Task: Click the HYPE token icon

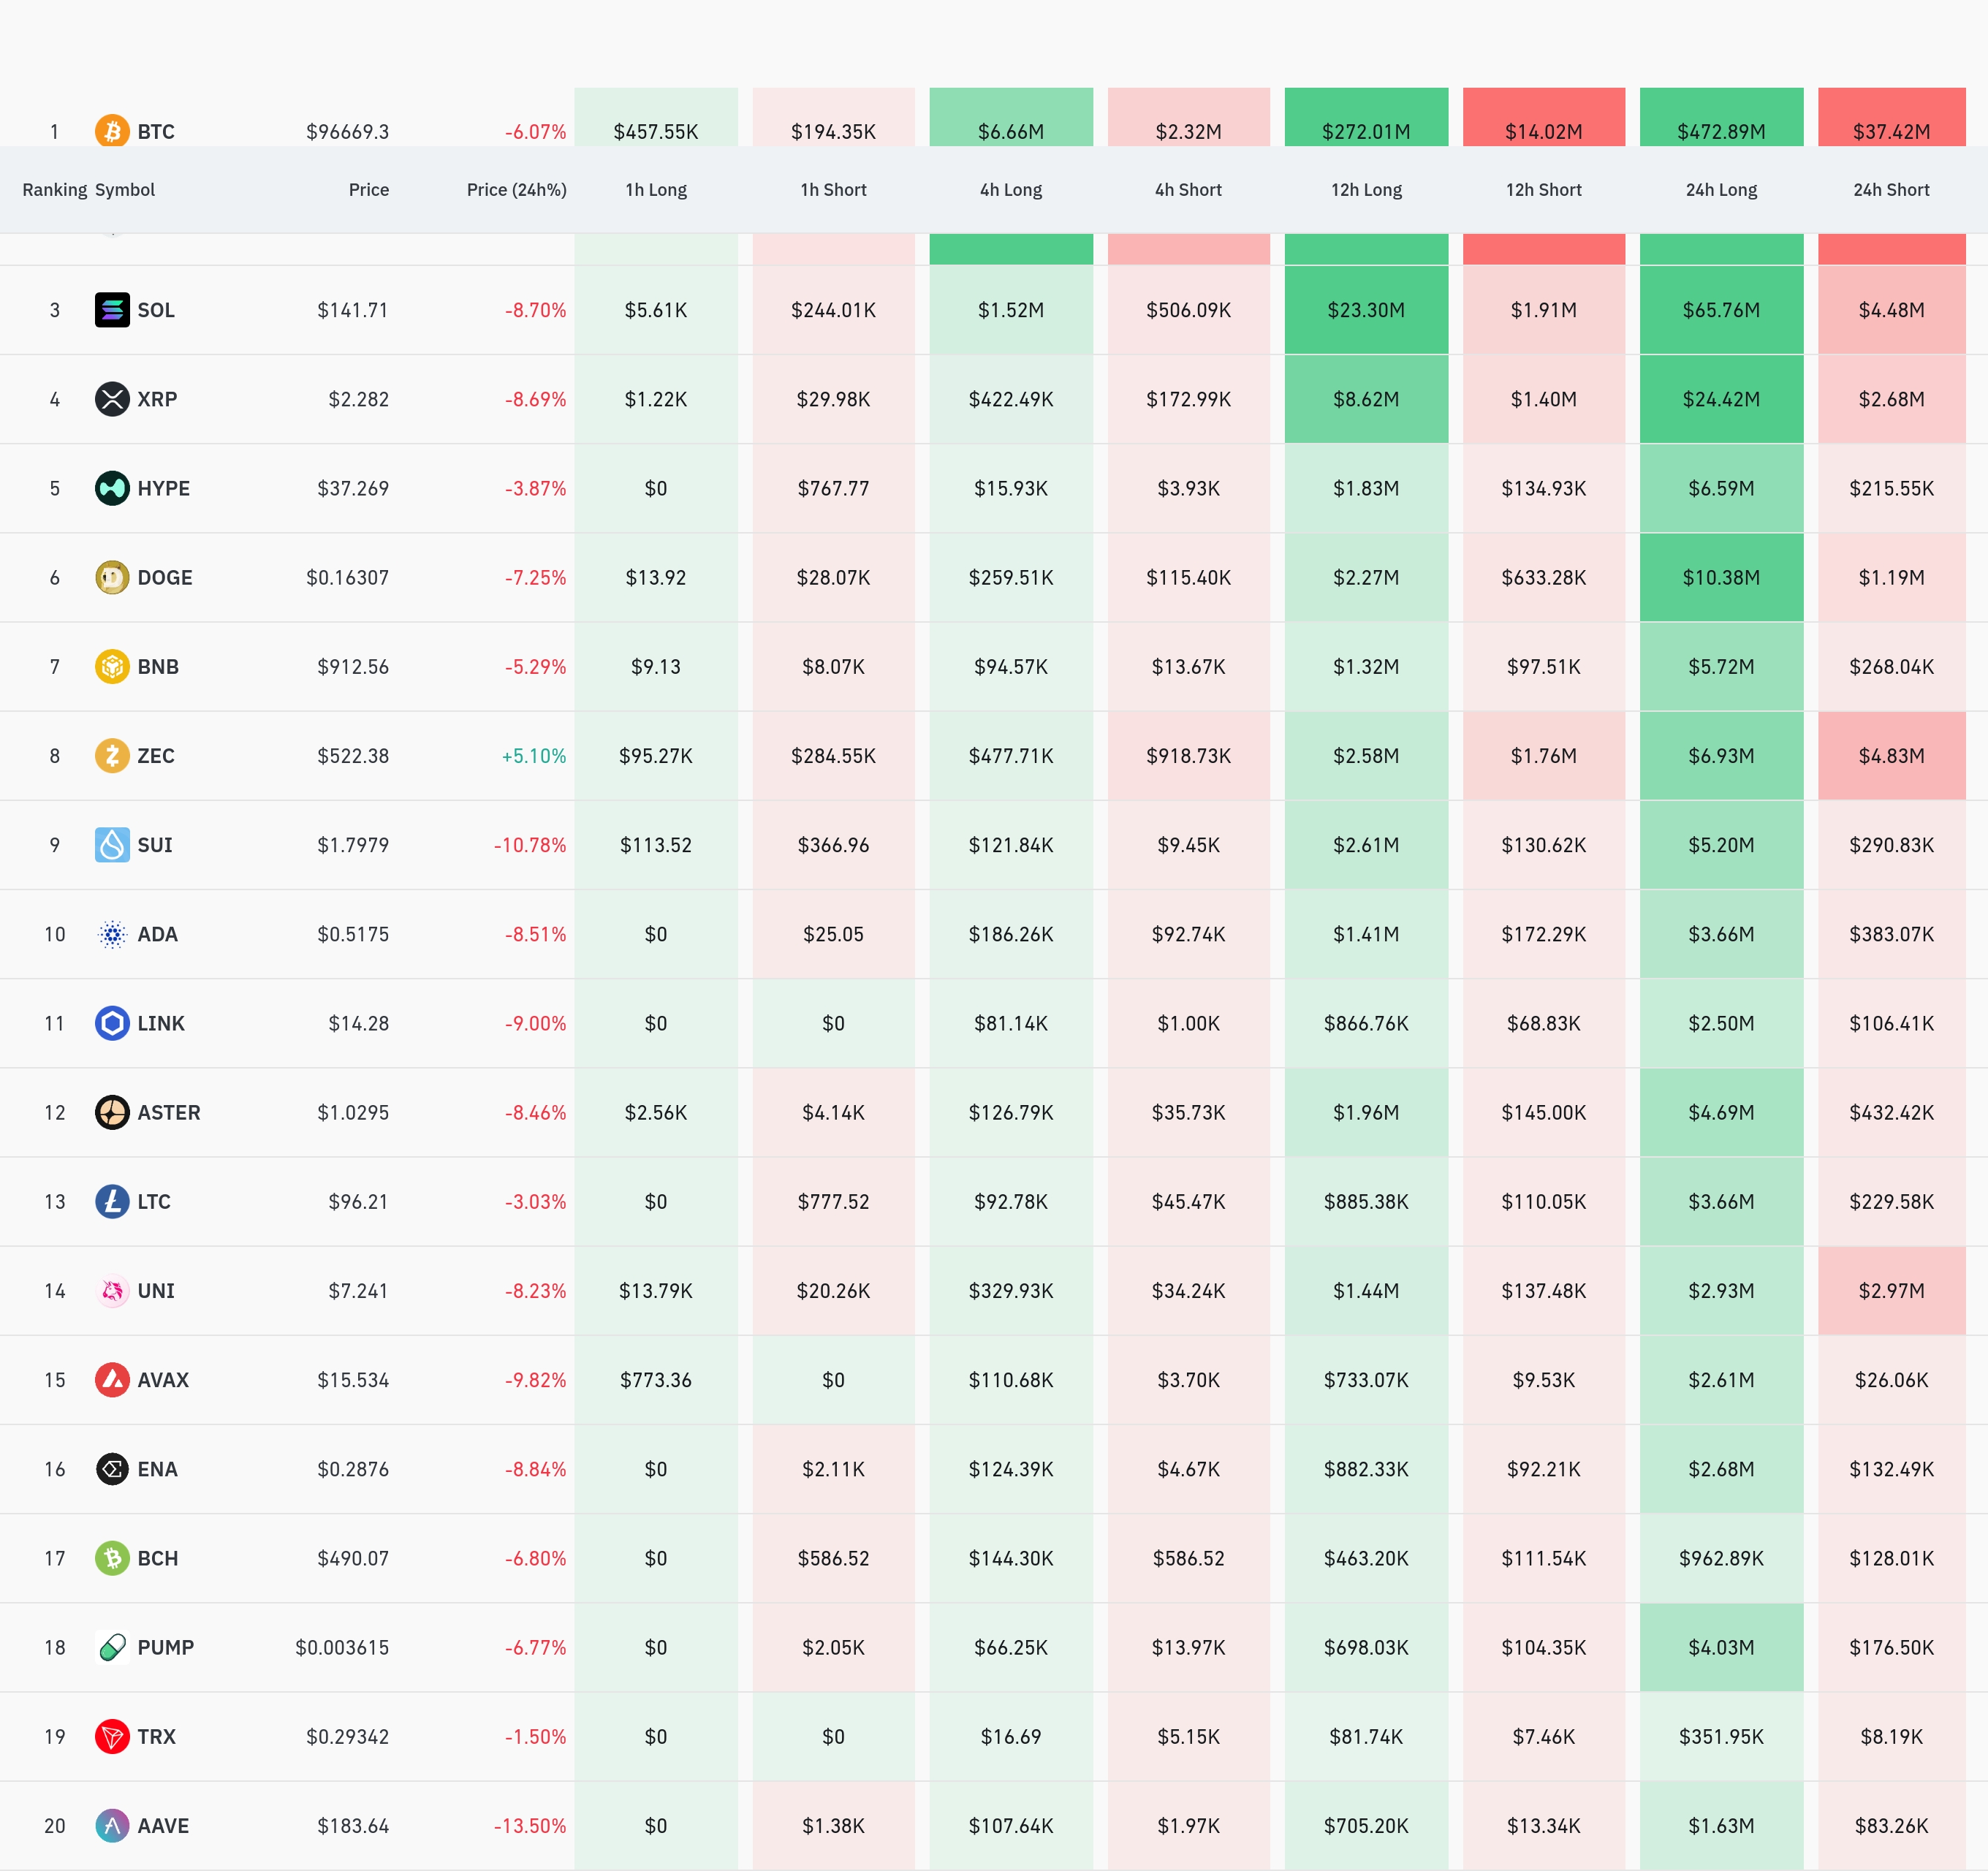Action: pyautogui.click(x=112, y=488)
